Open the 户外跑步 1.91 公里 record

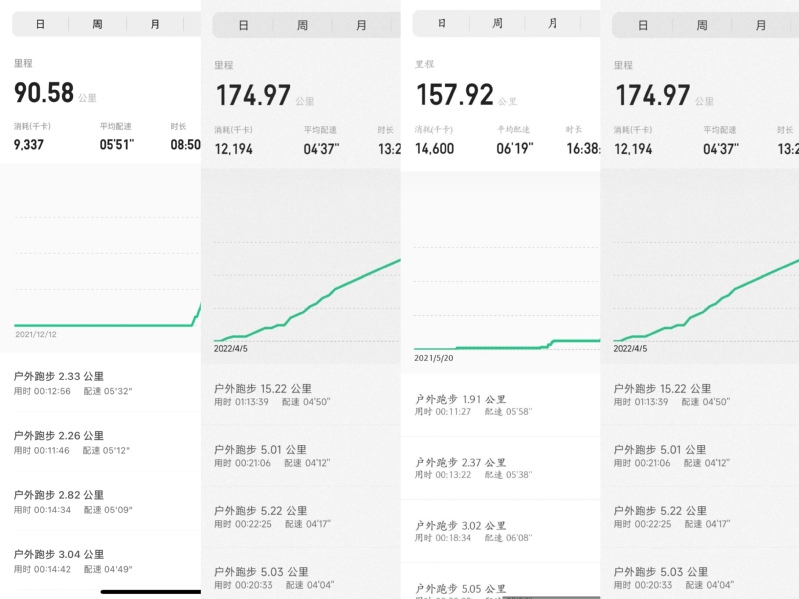point(500,405)
